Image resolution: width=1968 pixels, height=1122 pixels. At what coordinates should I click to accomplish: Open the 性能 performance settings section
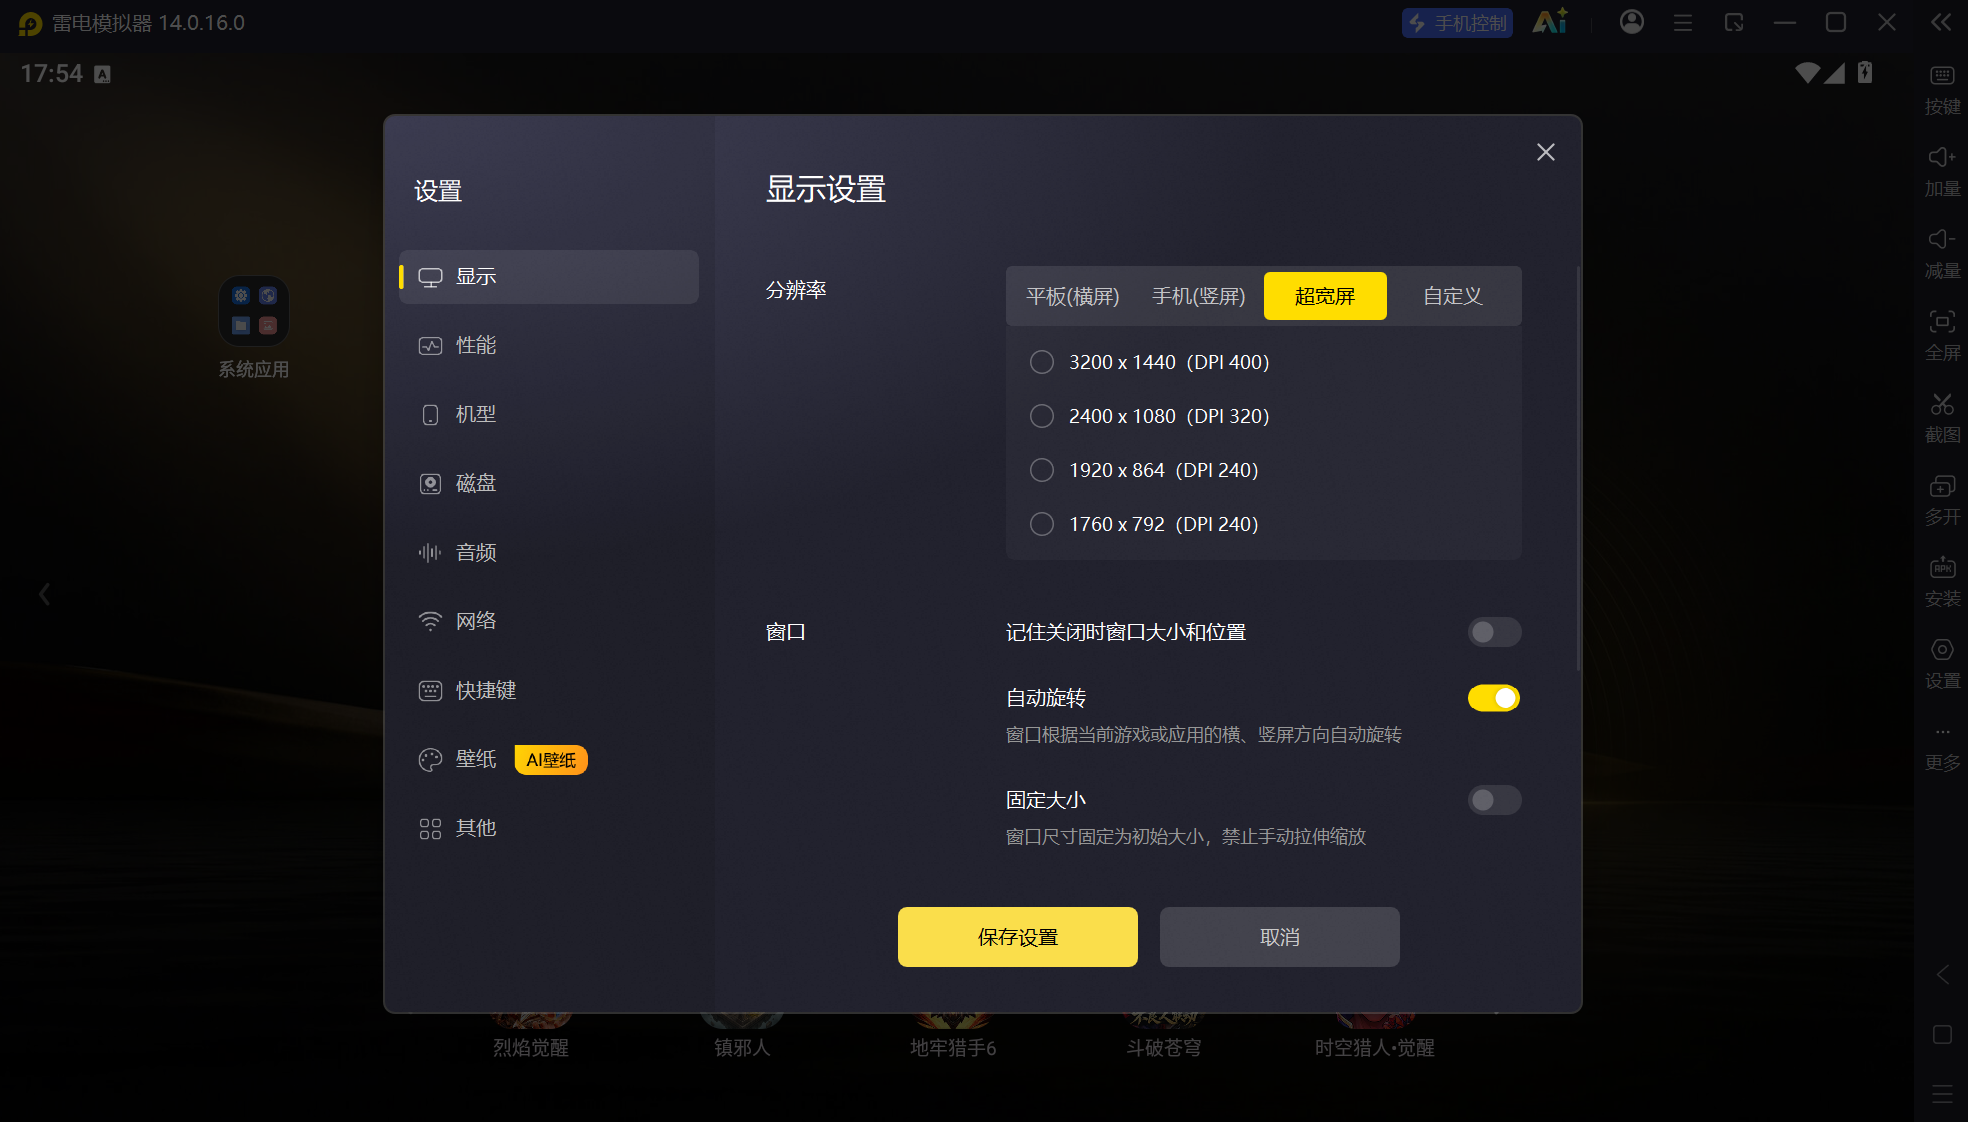[x=548, y=346]
